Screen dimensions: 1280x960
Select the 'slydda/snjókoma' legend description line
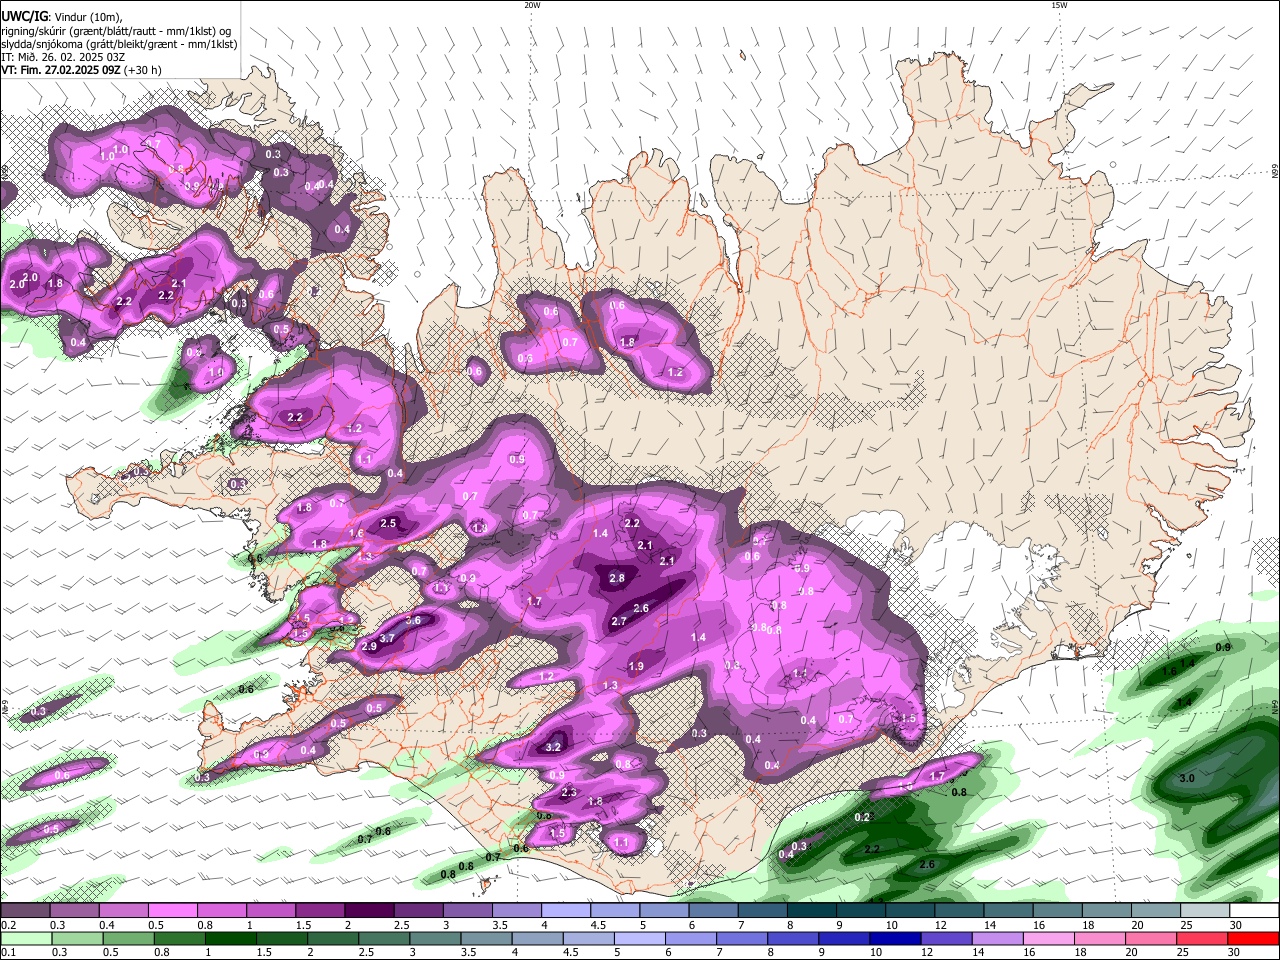click(x=119, y=44)
